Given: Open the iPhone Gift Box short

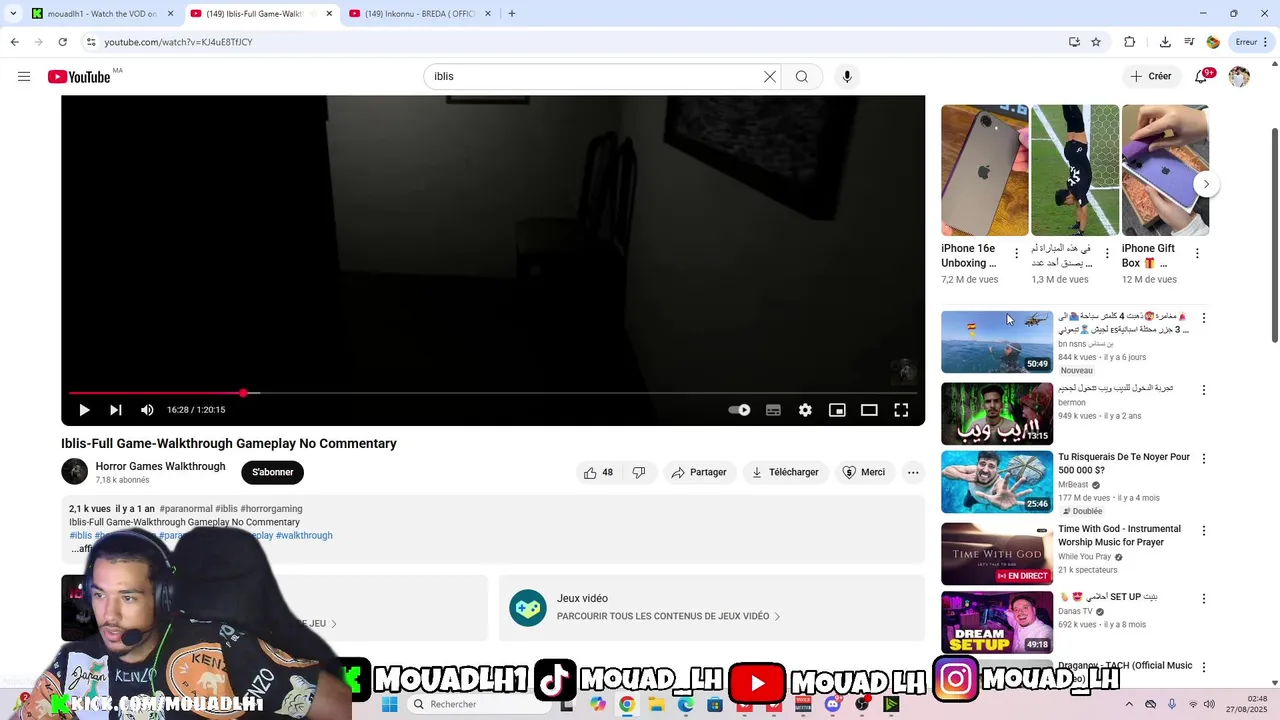Looking at the screenshot, I should pos(1165,170).
